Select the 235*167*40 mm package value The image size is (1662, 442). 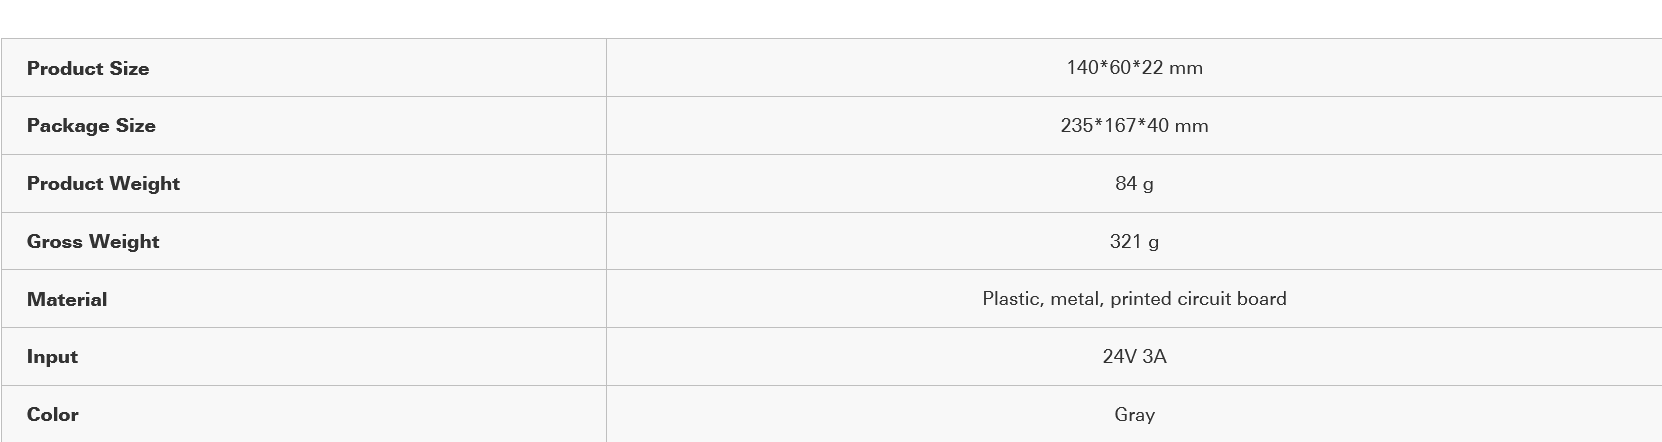tap(1134, 126)
